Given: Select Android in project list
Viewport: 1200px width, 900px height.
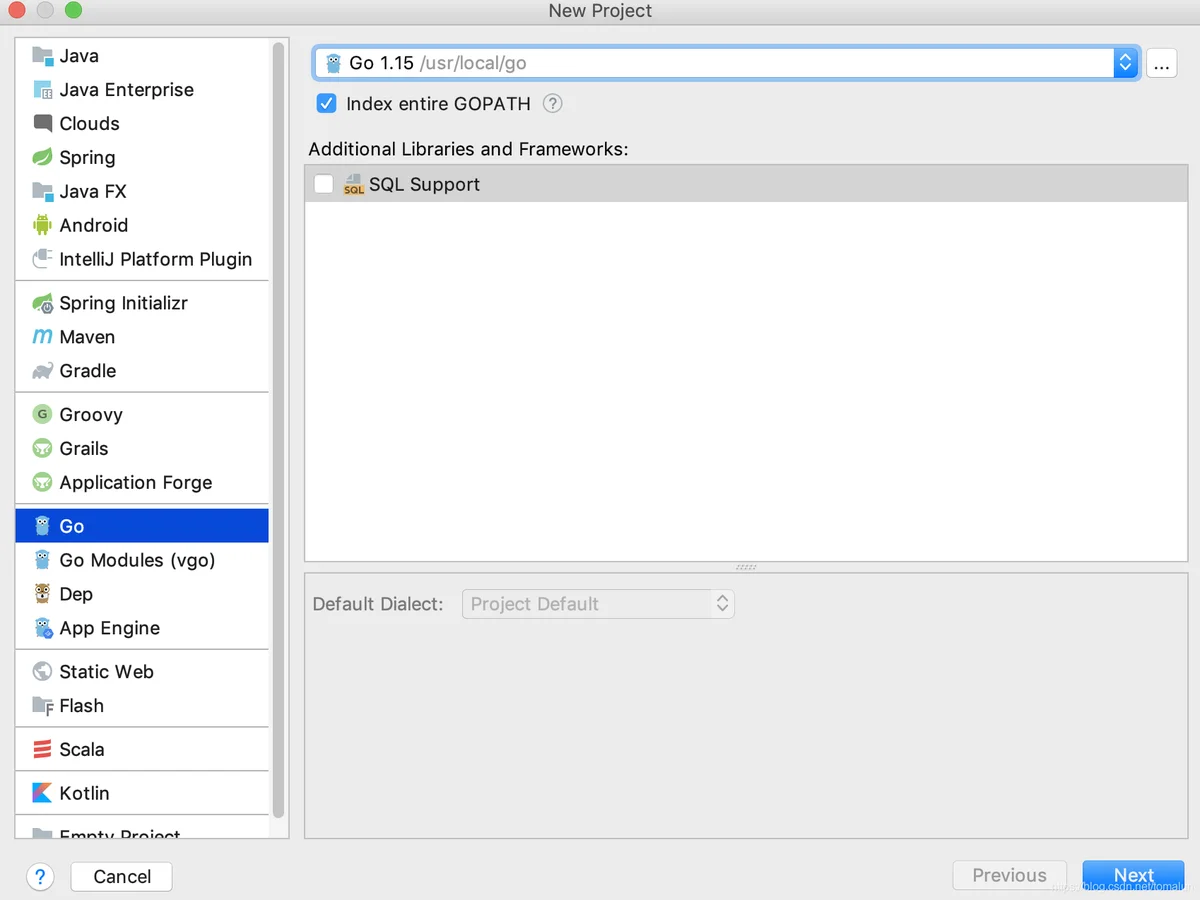Looking at the screenshot, I should [x=142, y=225].
